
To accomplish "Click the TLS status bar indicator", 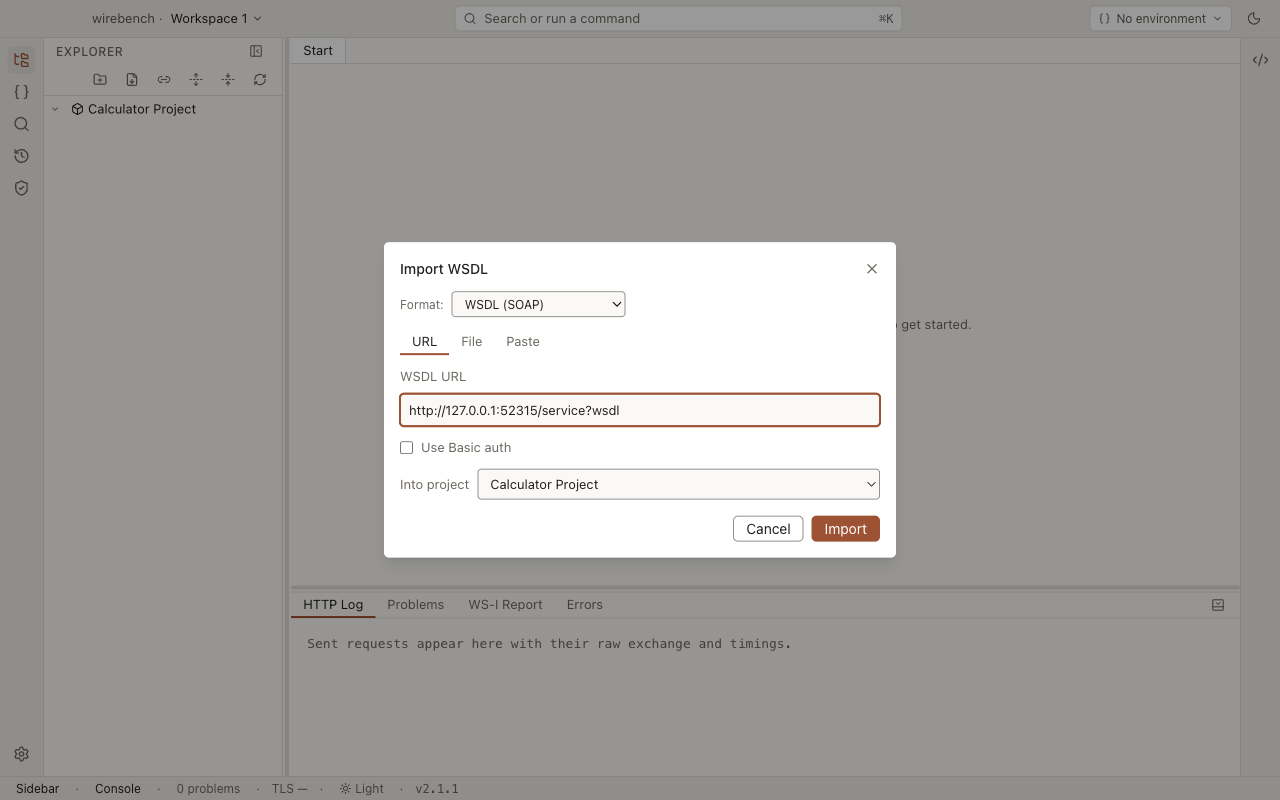I will point(289,789).
